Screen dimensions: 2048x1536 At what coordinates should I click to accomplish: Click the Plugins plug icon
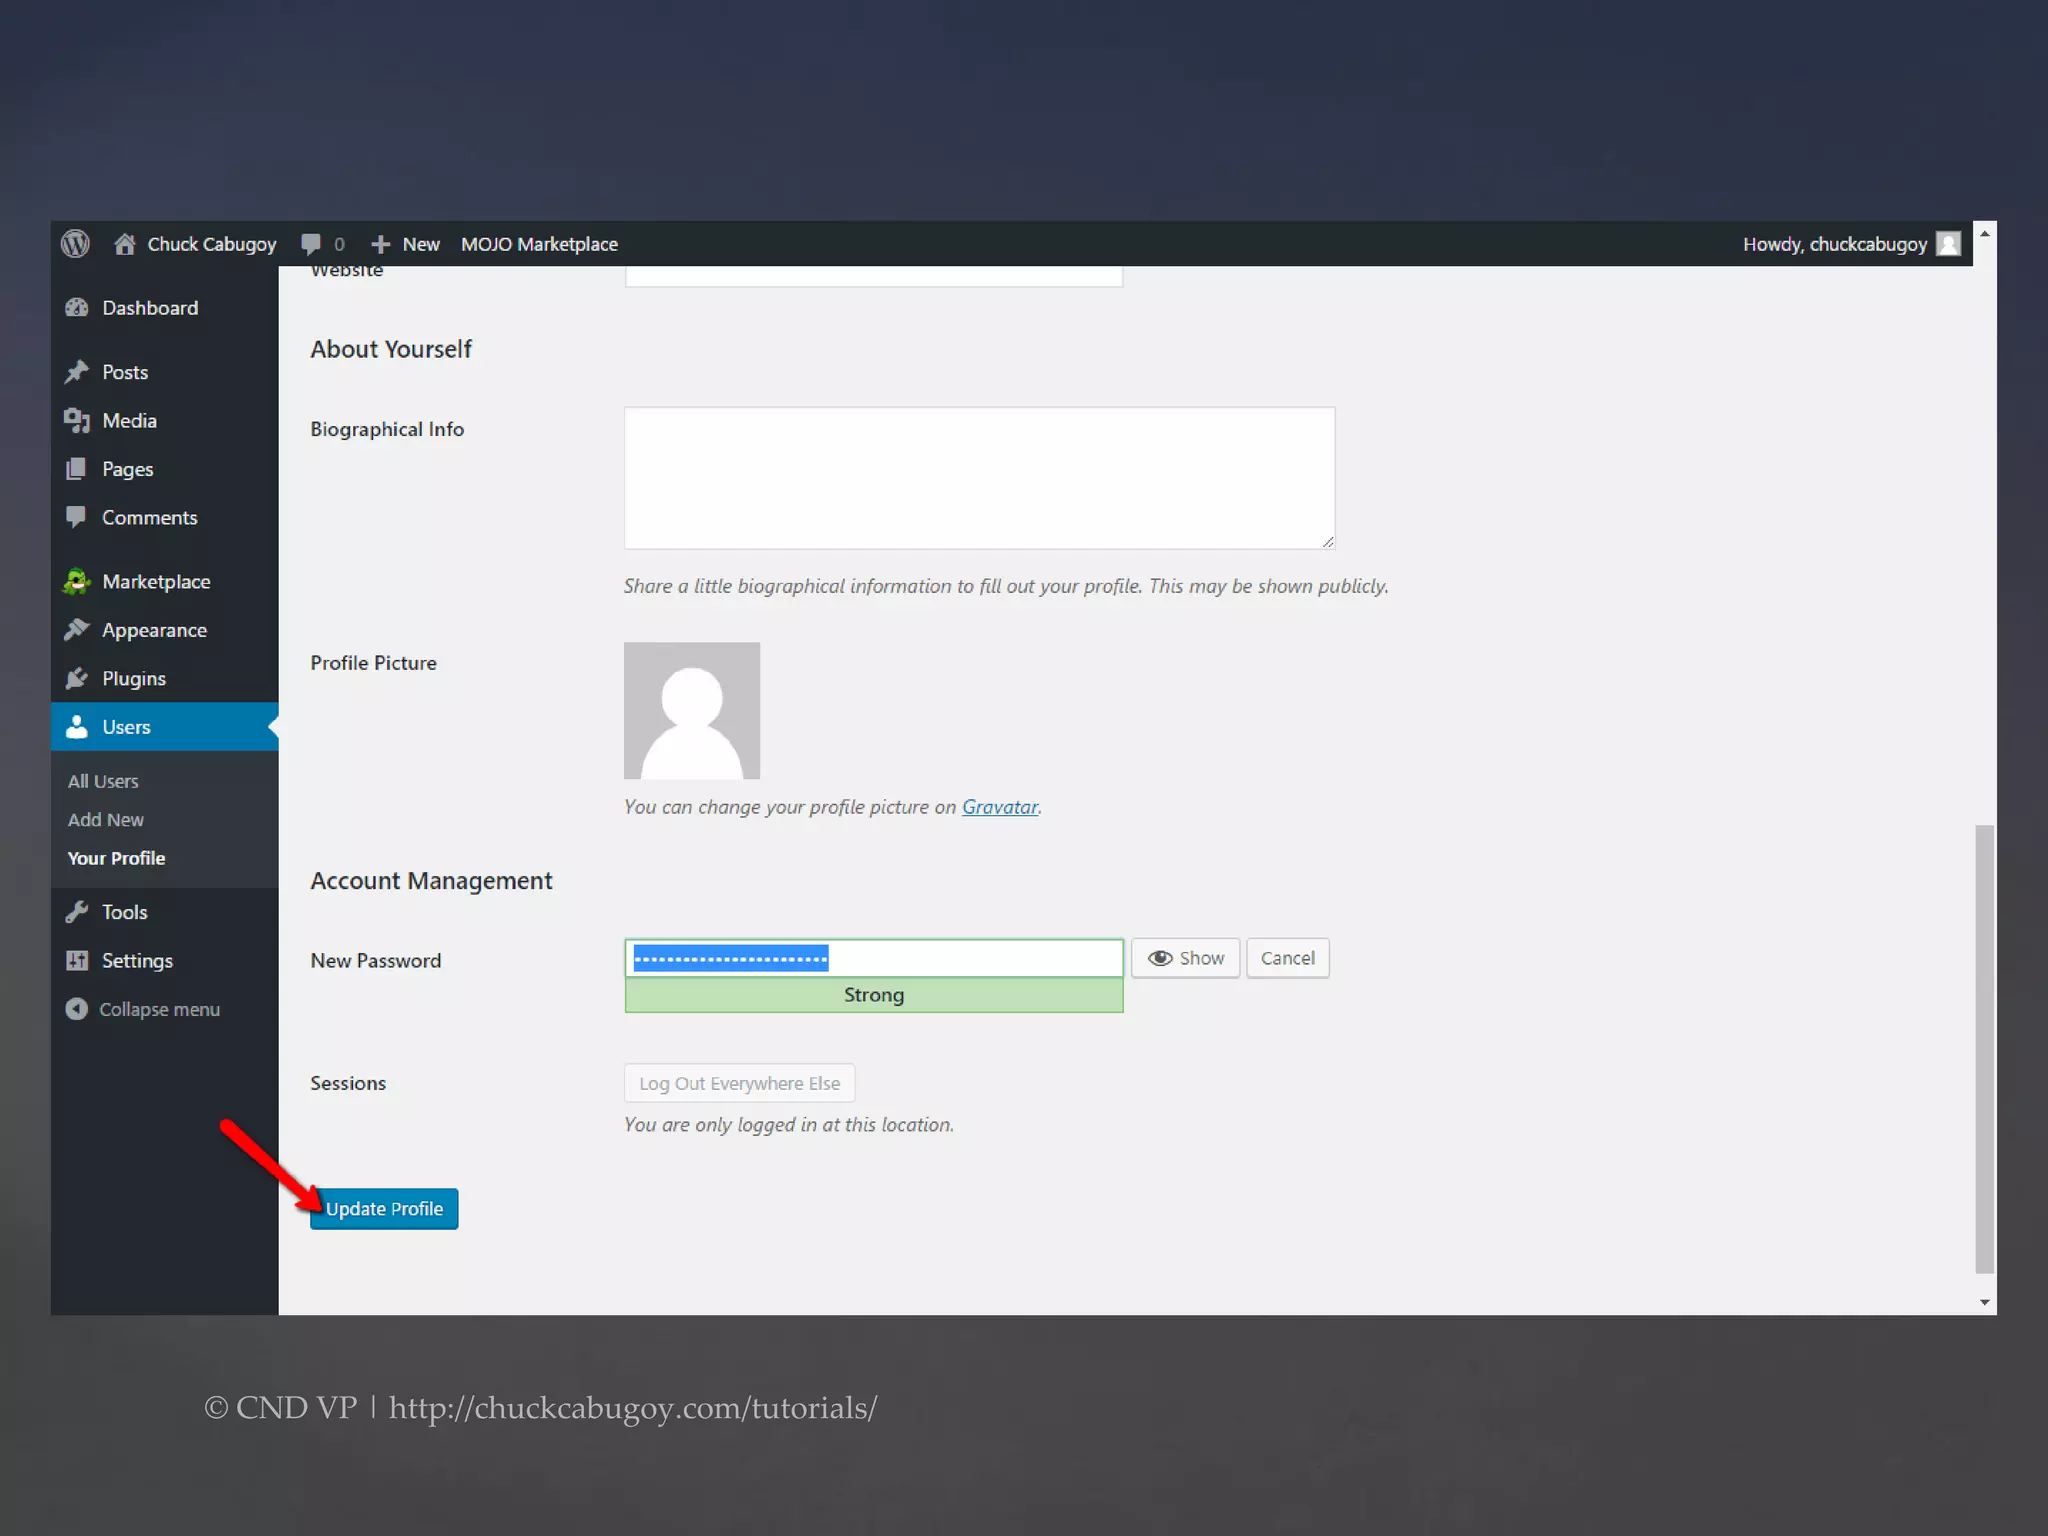pyautogui.click(x=77, y=678)
